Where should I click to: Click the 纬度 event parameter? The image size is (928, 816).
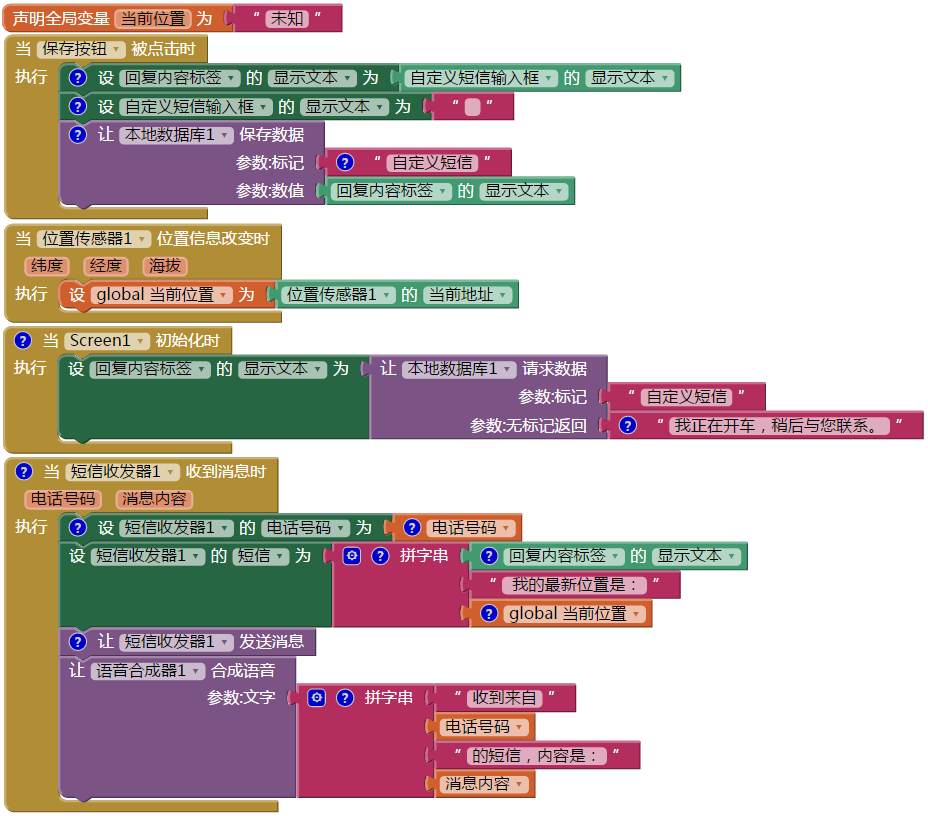pyautogui.click(x=48, y=266)
